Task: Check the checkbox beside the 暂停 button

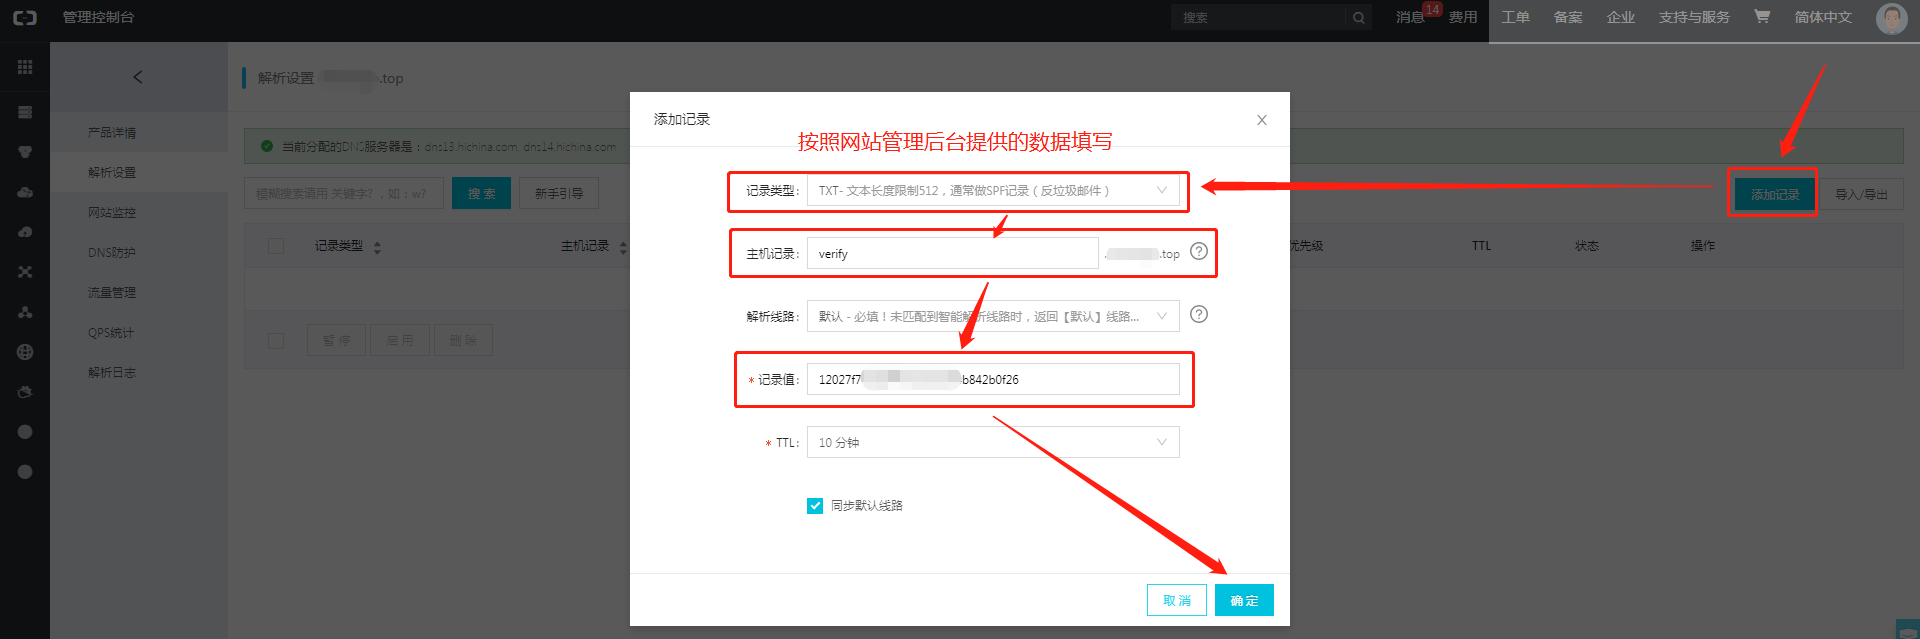Action: click(x=276, y=341)
